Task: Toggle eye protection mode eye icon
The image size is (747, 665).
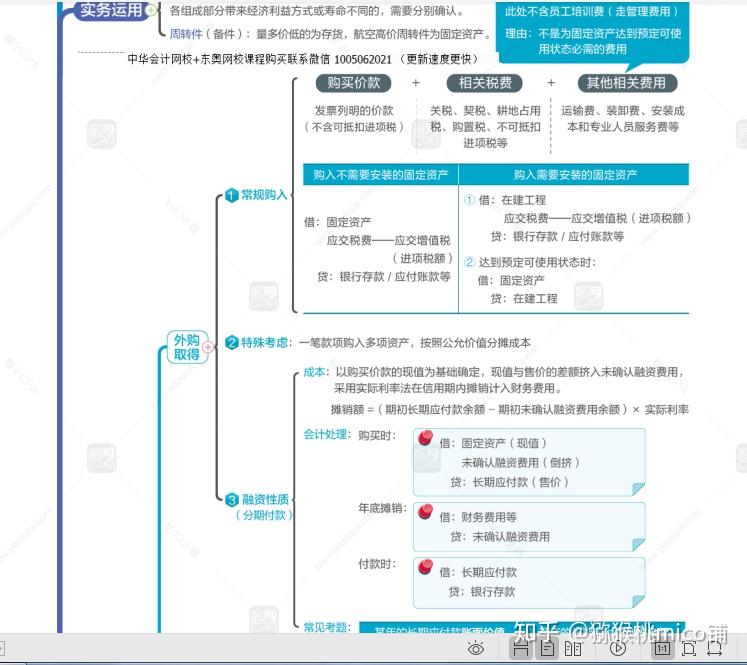Action: click(x=475, y=648)
